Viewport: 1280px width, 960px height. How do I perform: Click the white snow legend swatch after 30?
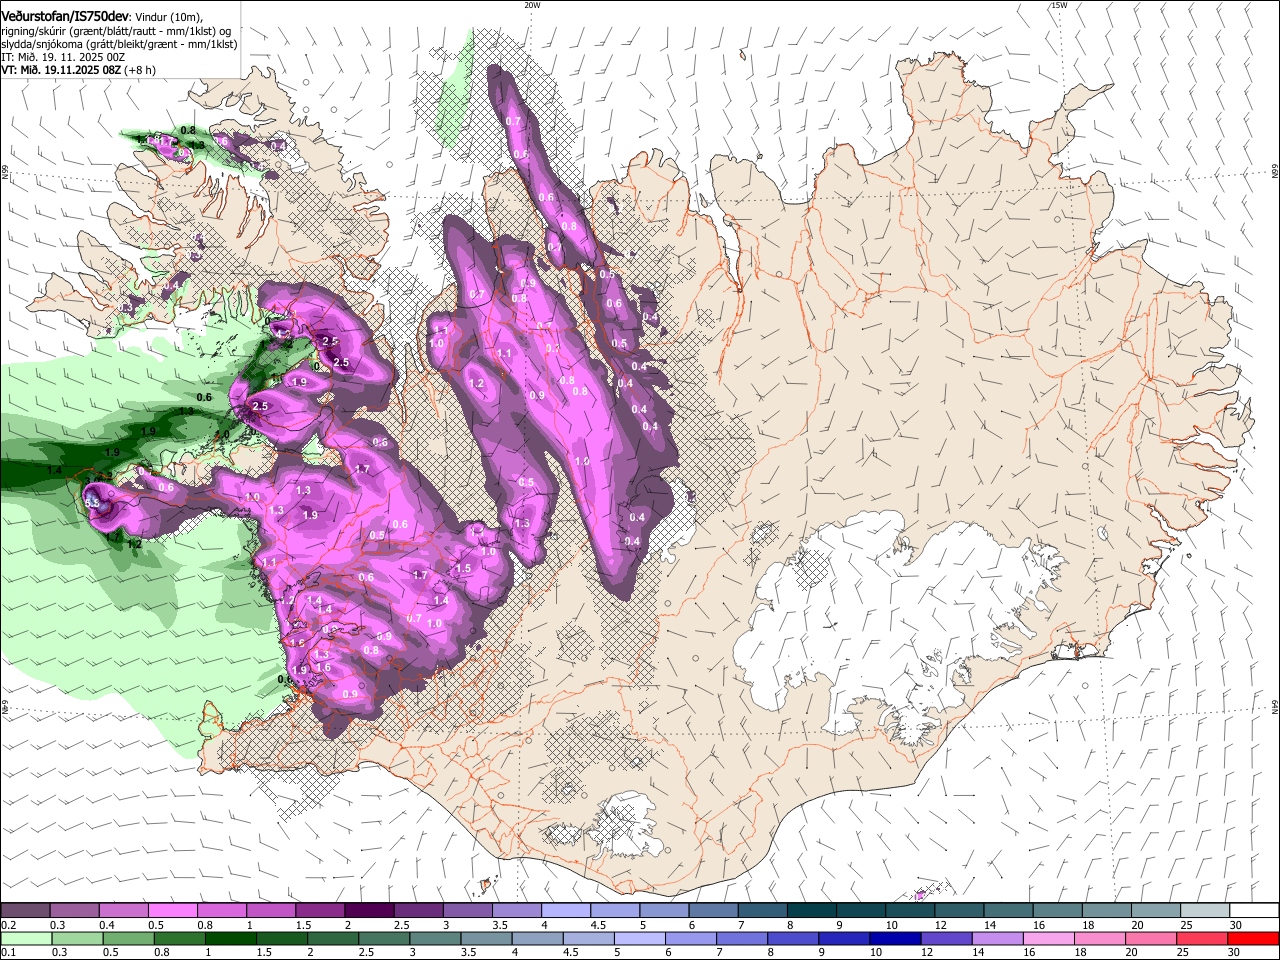point(1255,910)
